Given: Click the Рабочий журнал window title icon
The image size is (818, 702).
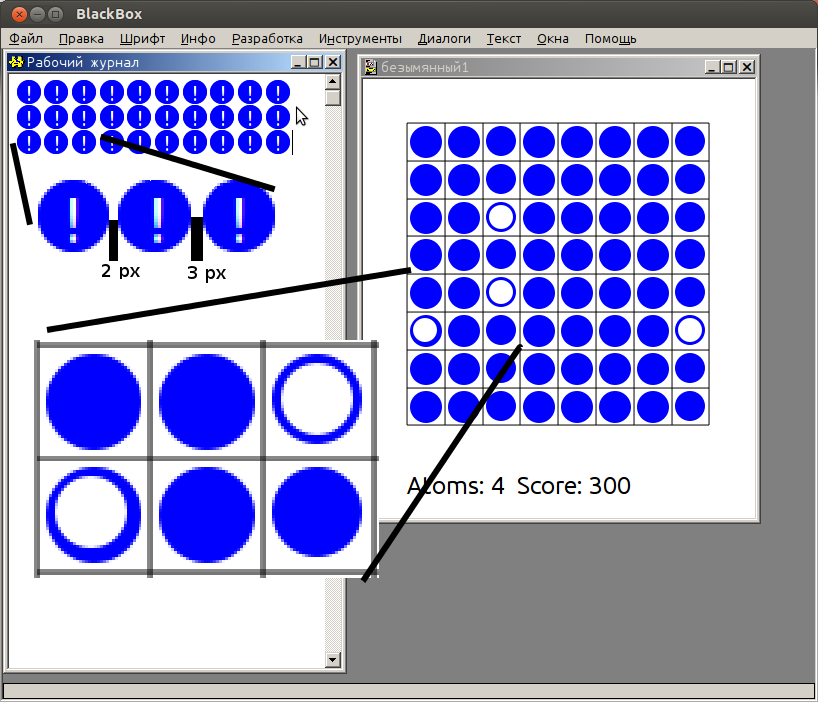Looking at the screenshot, I should (x=15, y=62).
